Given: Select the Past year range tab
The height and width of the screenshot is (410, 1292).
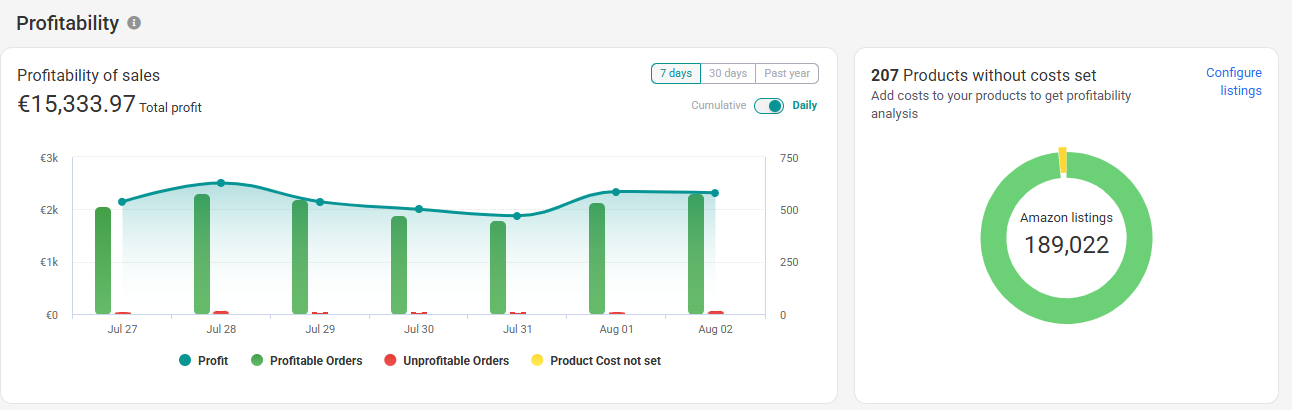Looking at the screenshot, I should (x=787, y=73).
